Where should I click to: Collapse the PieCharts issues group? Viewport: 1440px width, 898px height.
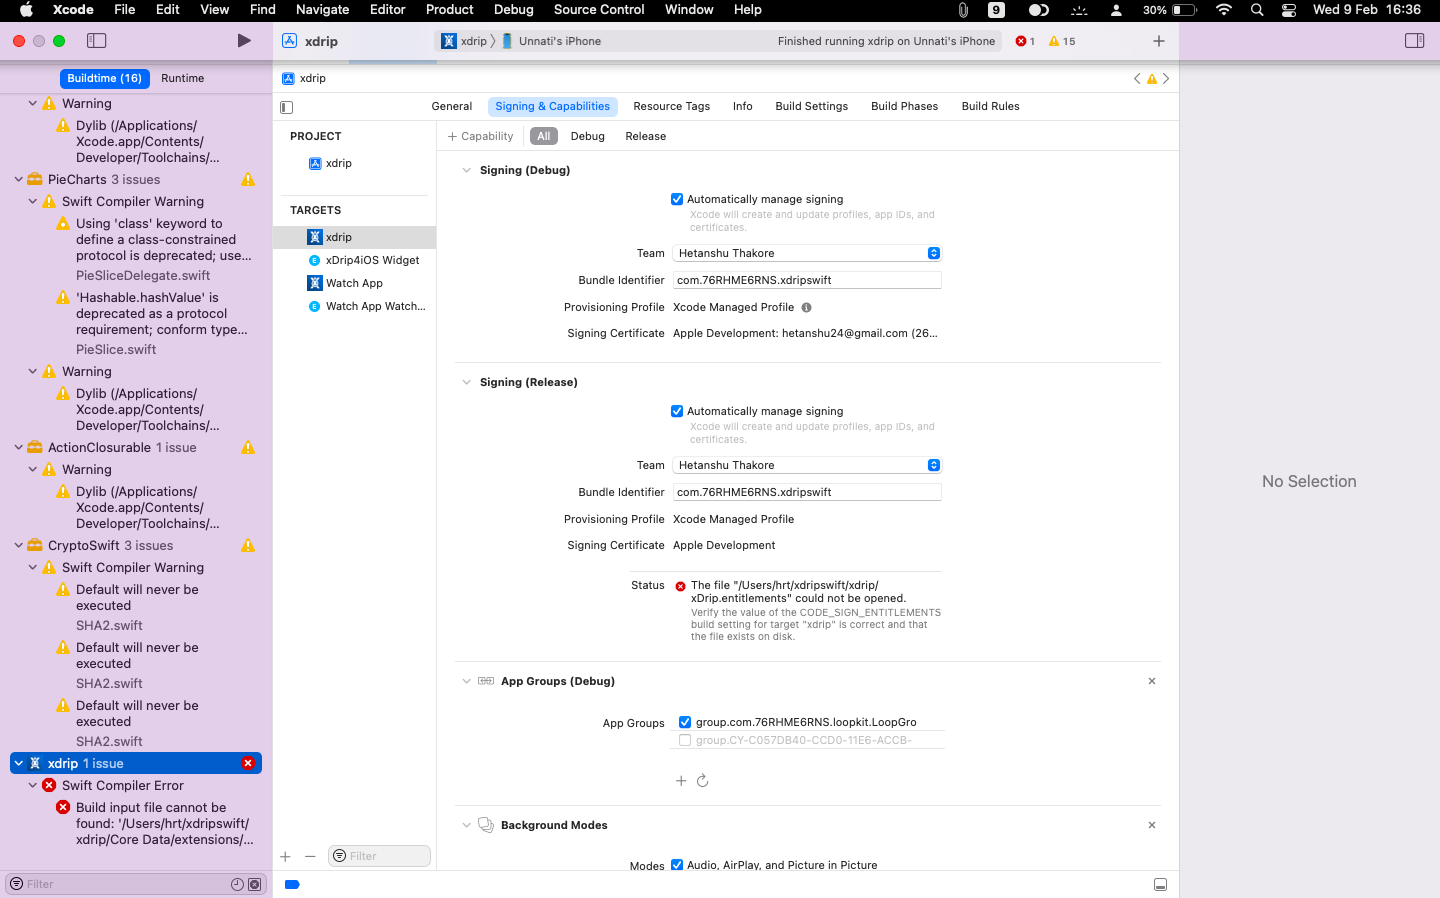click(x=18, y=180)
